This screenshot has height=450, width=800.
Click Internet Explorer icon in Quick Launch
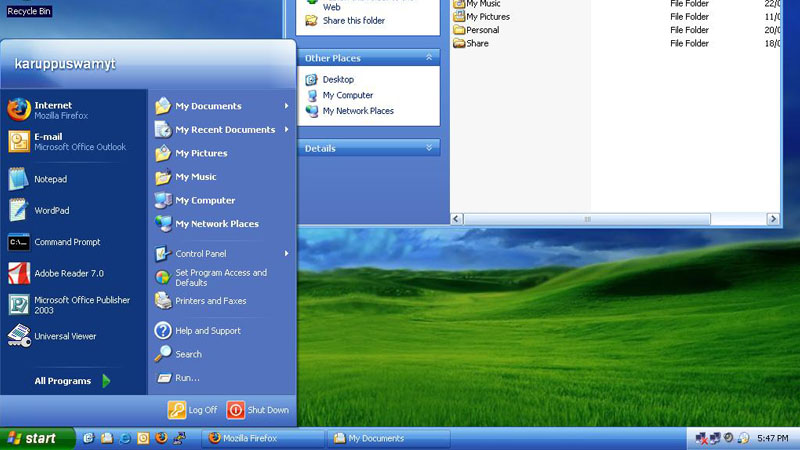(x=124, y=438)
